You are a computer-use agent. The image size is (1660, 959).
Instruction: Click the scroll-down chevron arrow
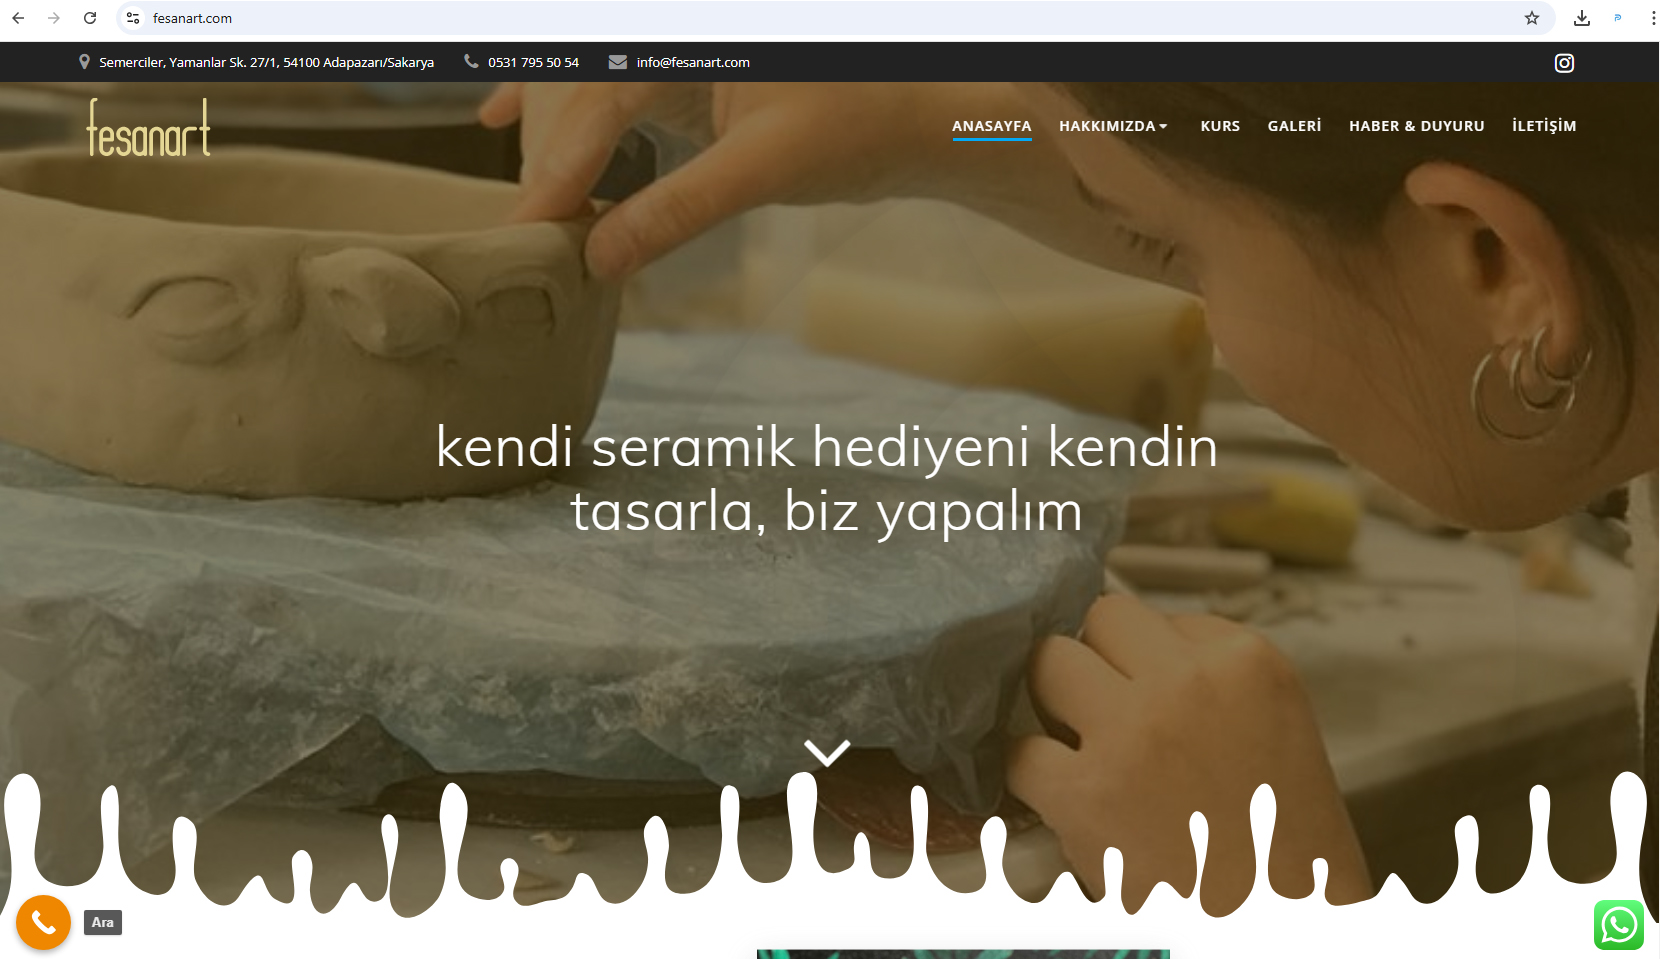click(x=827, y=752)
